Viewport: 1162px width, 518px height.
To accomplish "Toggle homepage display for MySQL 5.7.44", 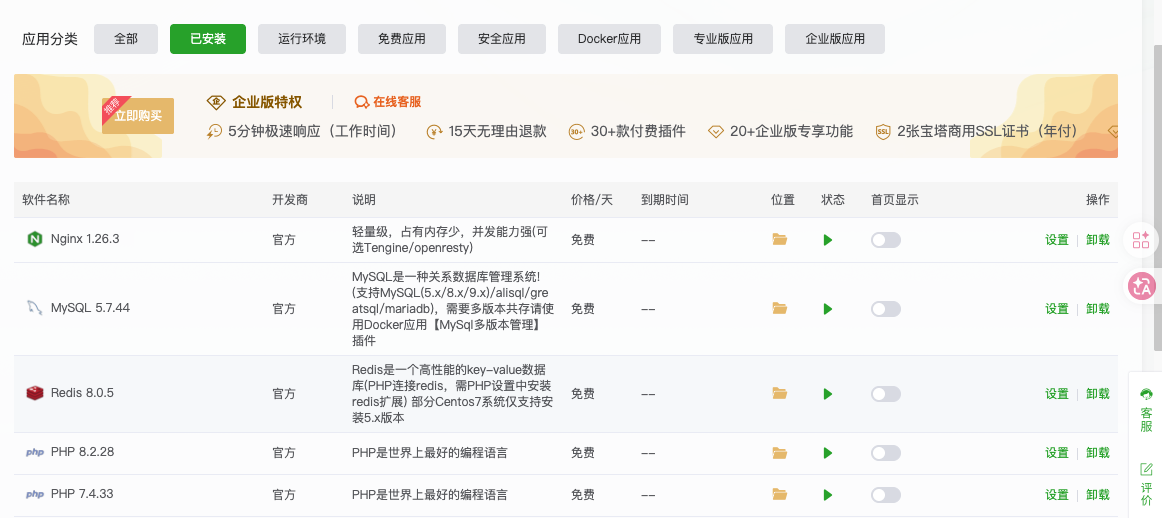I will (885, 309).
